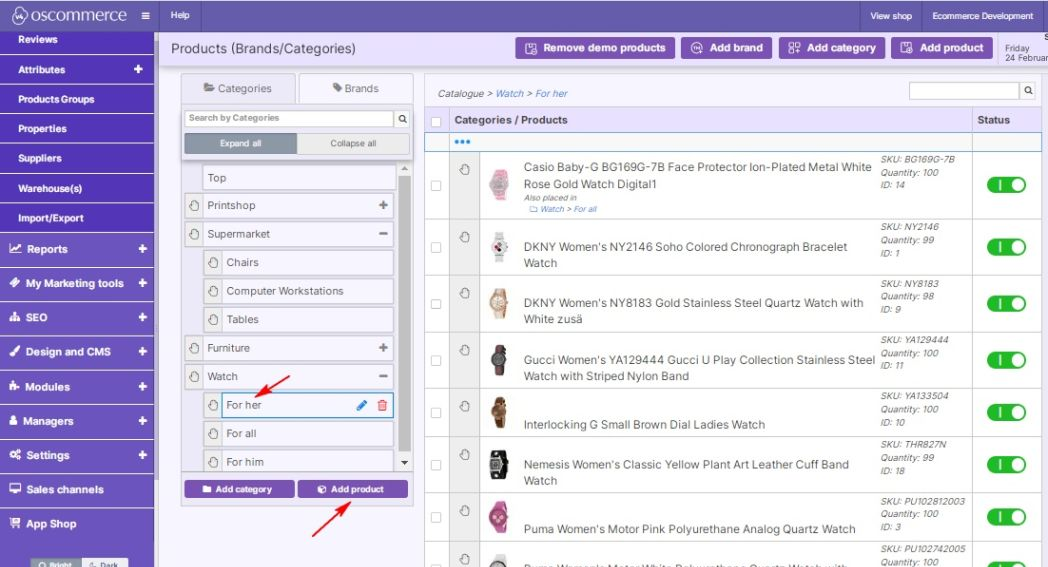Click the View shop link
The image size is (1048, 567).
[890, 16]
